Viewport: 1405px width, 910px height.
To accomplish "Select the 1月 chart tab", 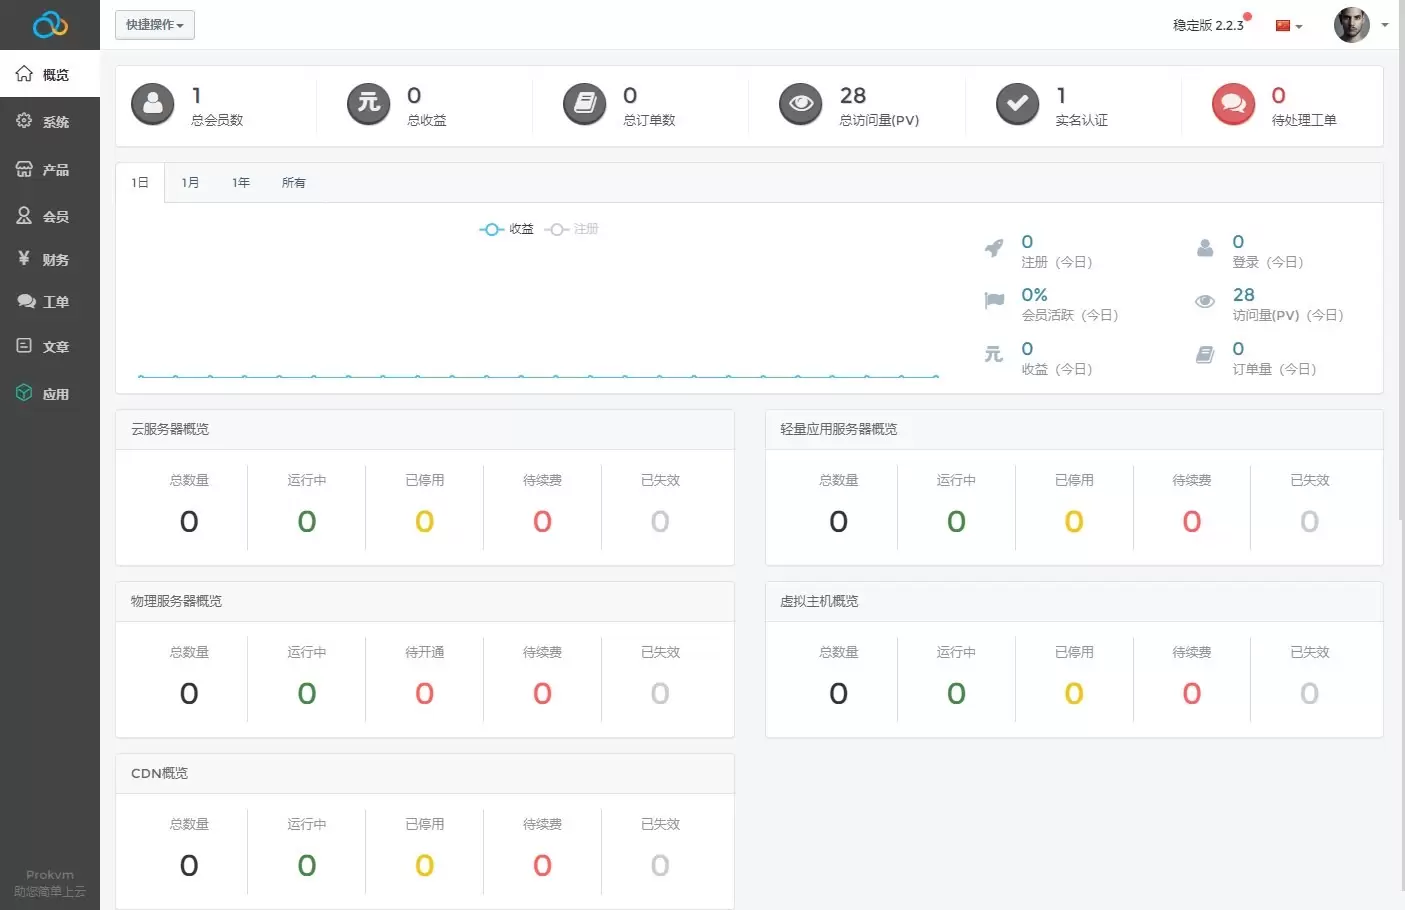I will pyautogui.click(x=190, y=183).
